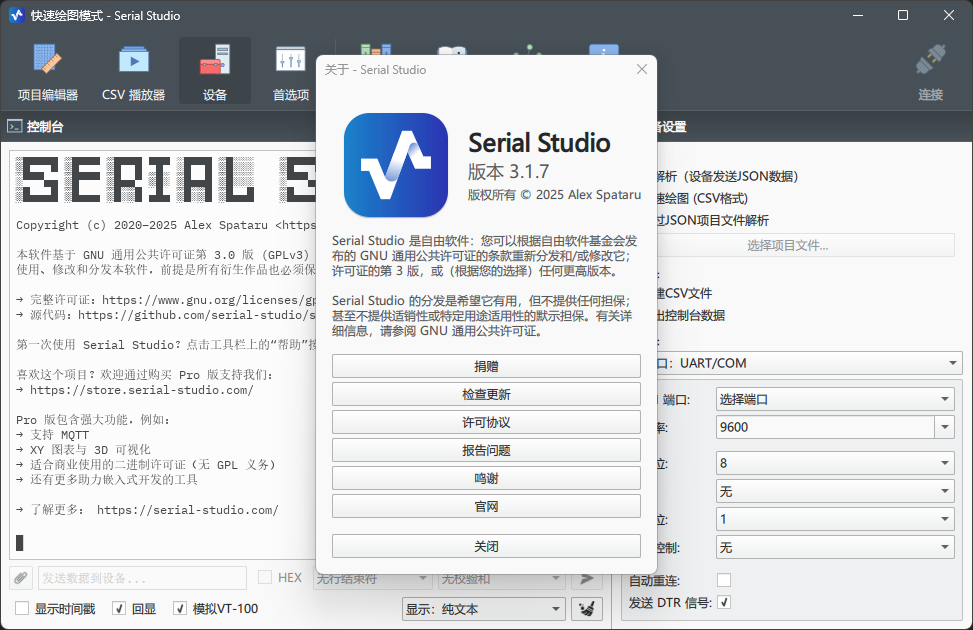973x630 pixels.
Task: Maximize the Serial Studio main window
Action: point(903,15)
